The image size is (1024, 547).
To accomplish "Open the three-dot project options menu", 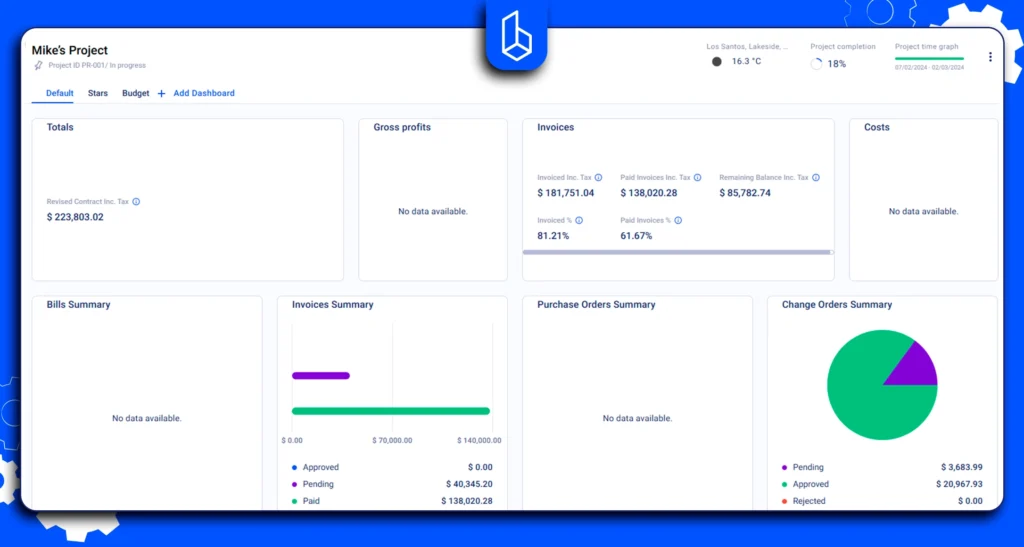I will [990, 57].
